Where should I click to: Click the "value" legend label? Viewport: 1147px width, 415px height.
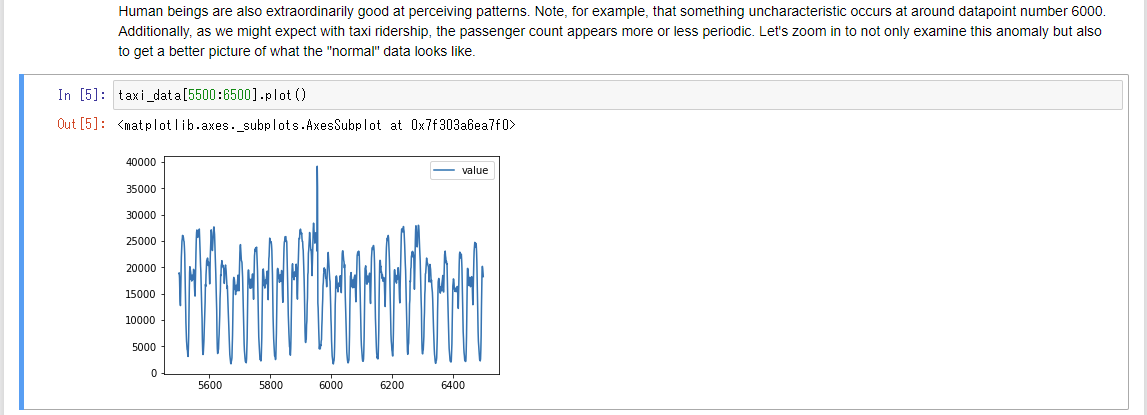coord(475,171)
